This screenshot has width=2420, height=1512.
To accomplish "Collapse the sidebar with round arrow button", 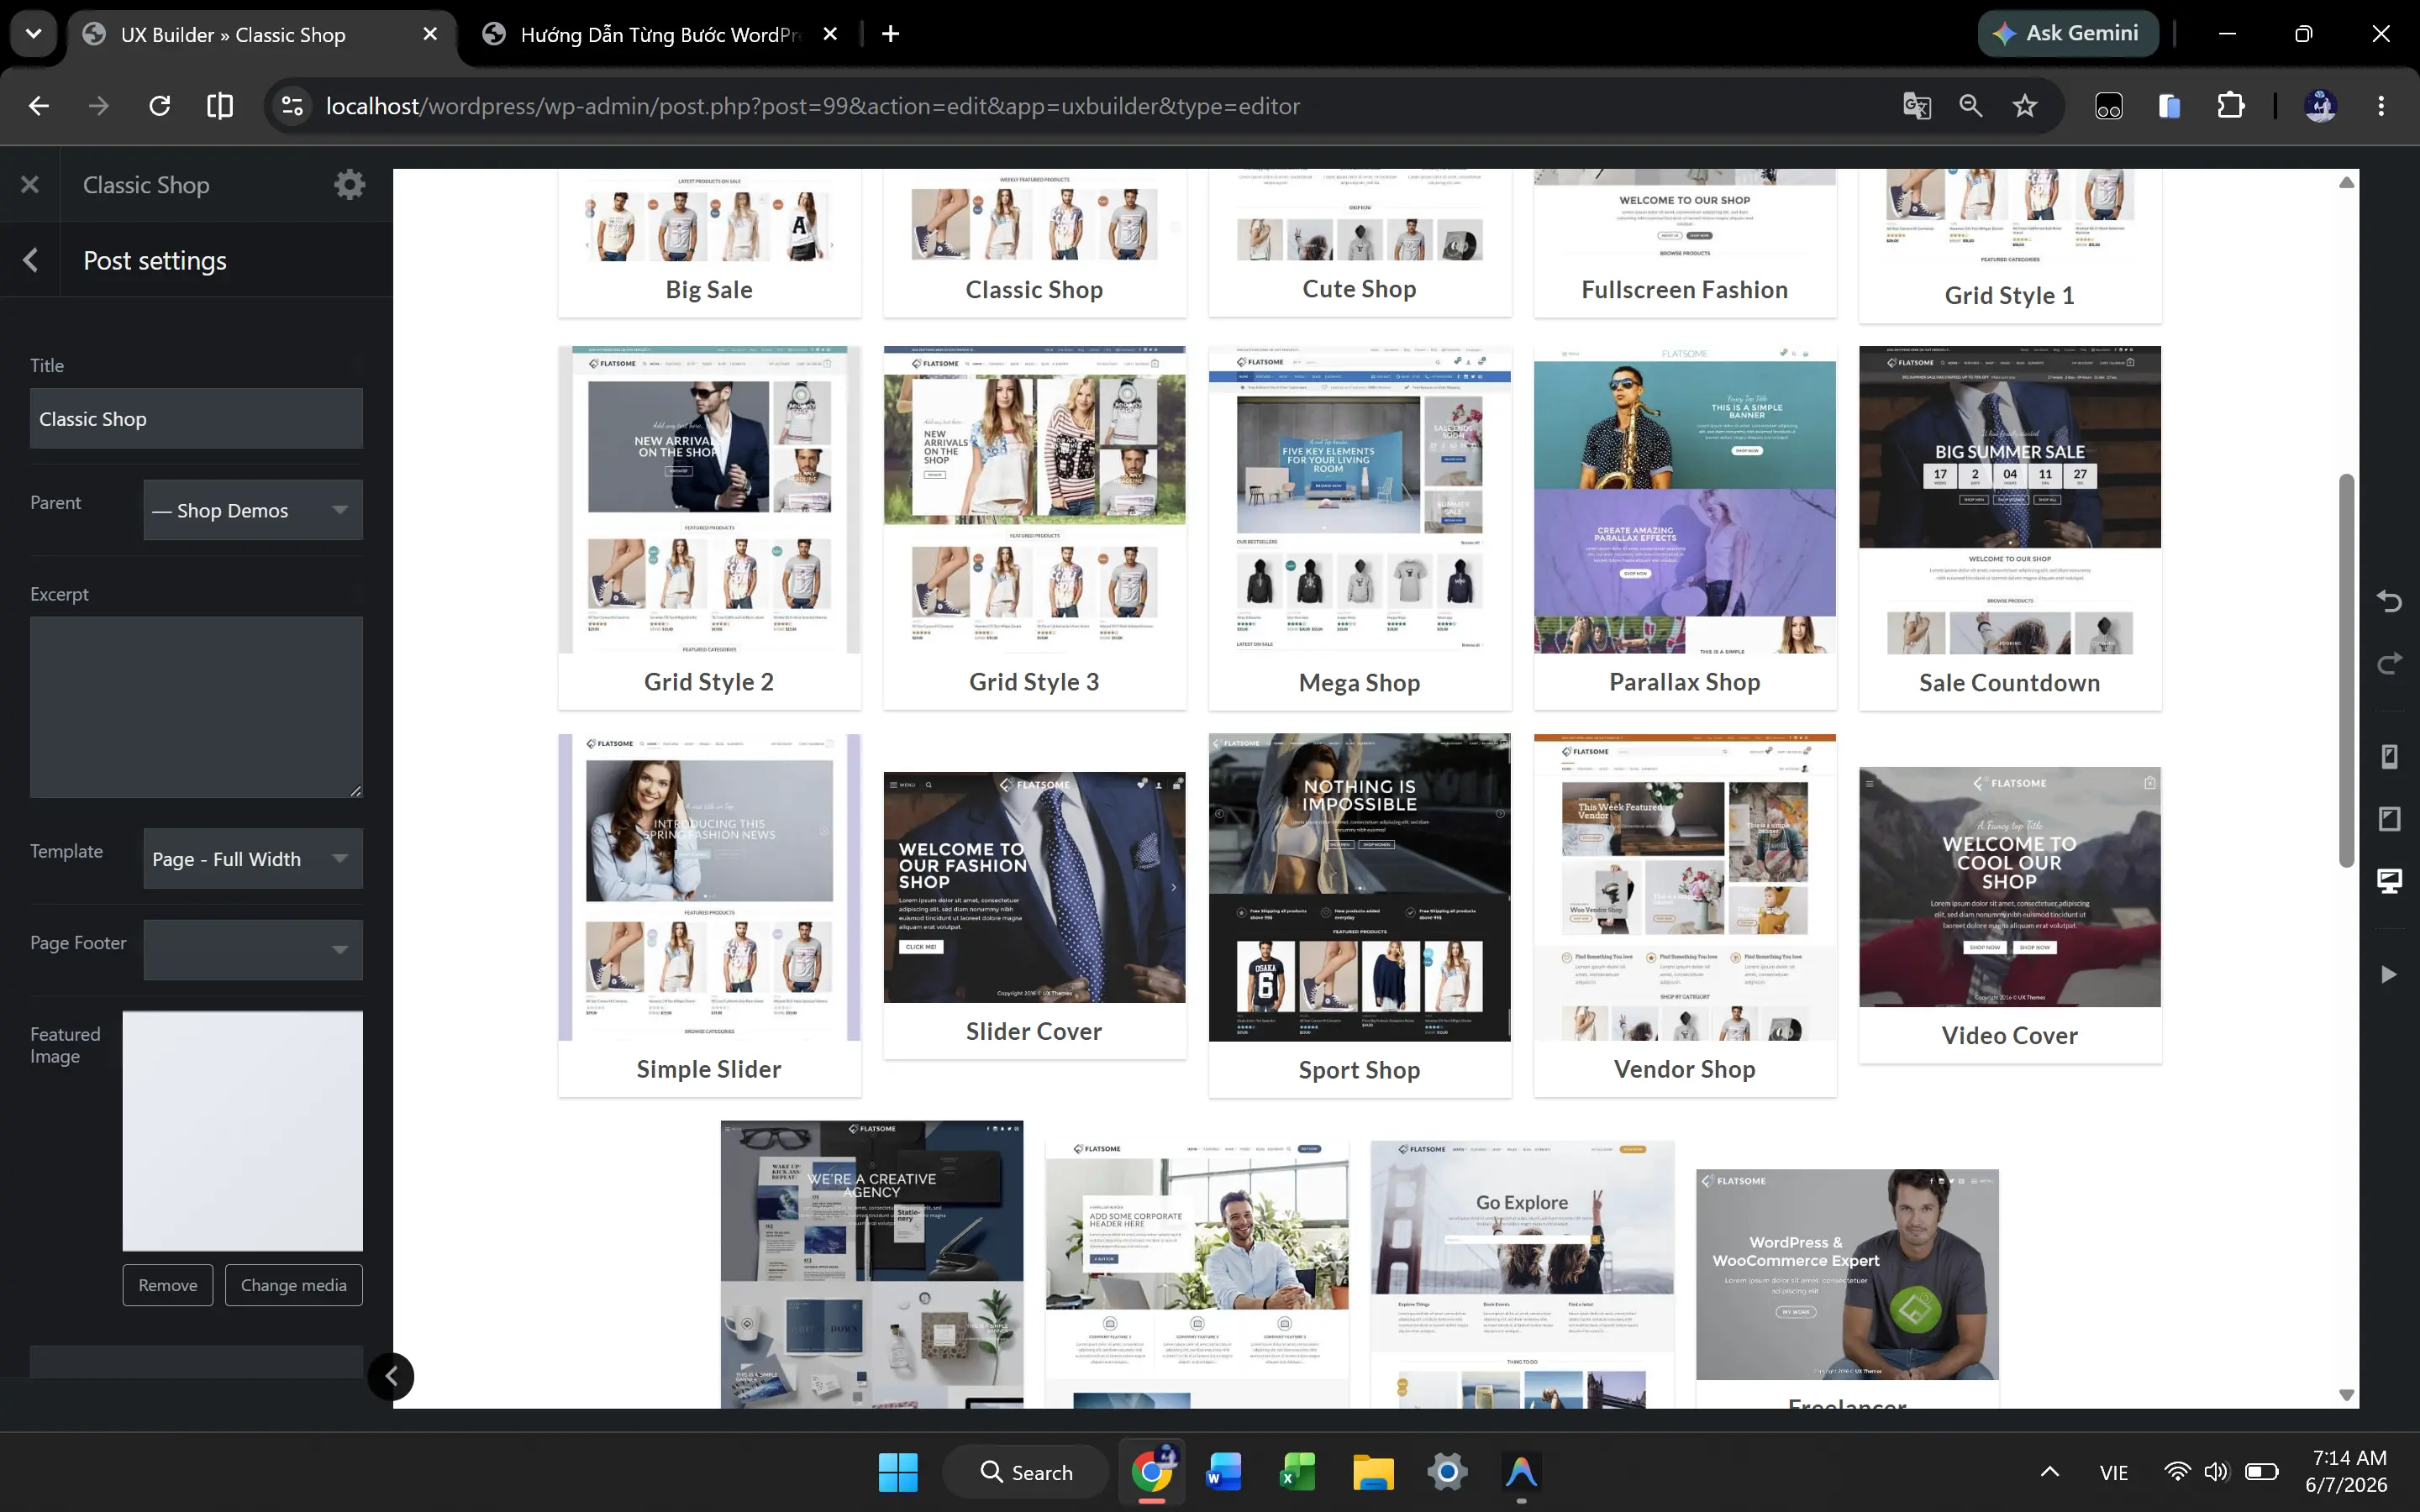I will [x=391, y=1377].
